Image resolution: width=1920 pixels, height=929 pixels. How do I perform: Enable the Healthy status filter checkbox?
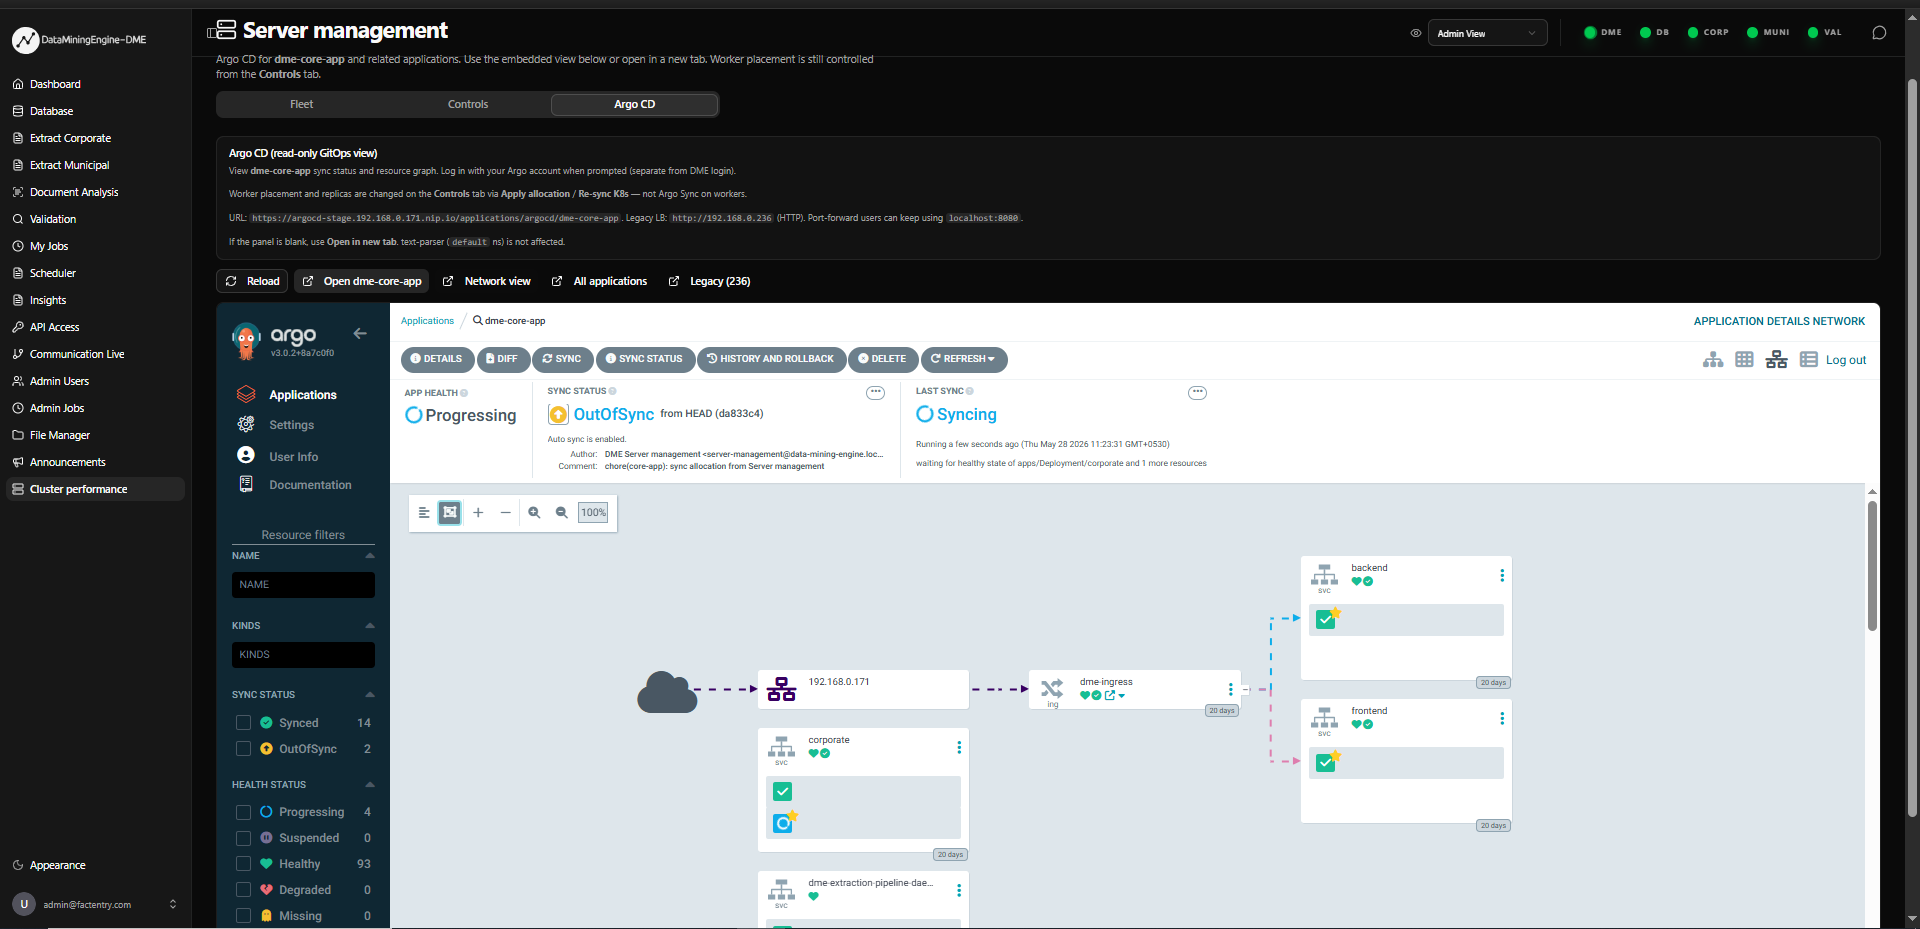pos(243,864)
